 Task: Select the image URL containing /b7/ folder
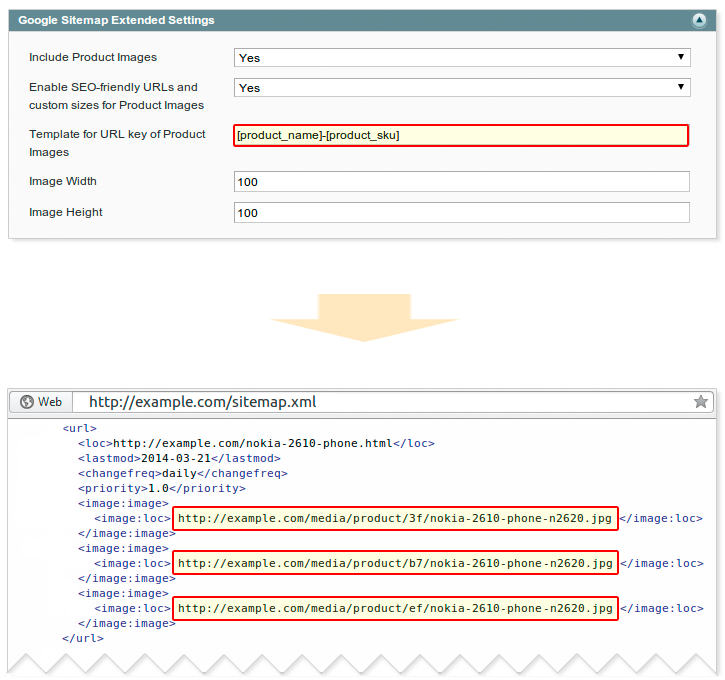(x=395, y=563)
